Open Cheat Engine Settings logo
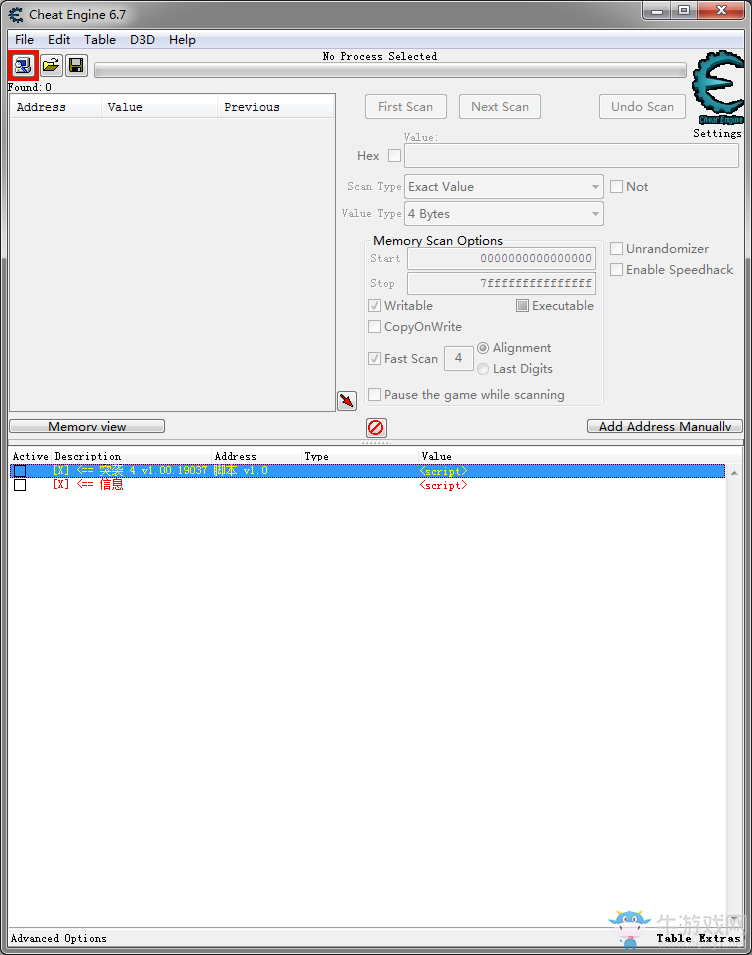Screen dimensions: 752x955 click(x=718, y=88)
